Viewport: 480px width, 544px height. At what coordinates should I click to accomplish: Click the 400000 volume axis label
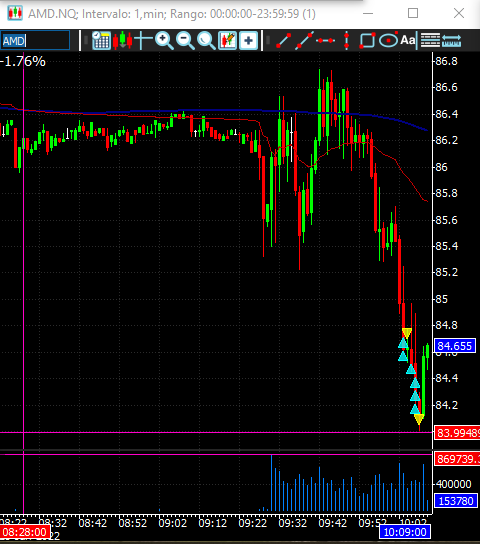[x=453, y=484]
